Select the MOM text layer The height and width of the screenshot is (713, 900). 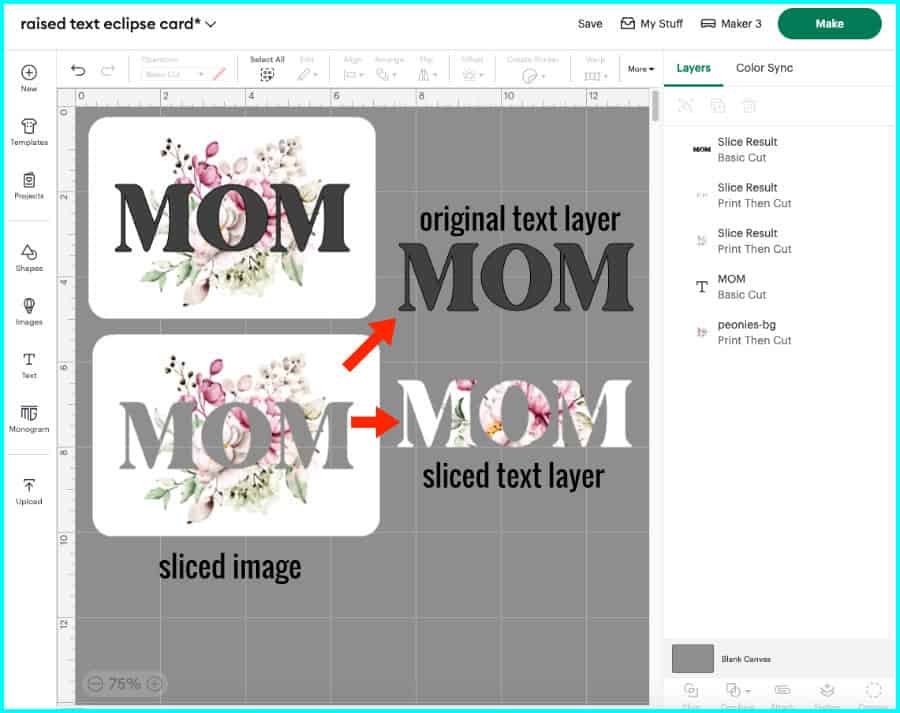click(776, 286)
